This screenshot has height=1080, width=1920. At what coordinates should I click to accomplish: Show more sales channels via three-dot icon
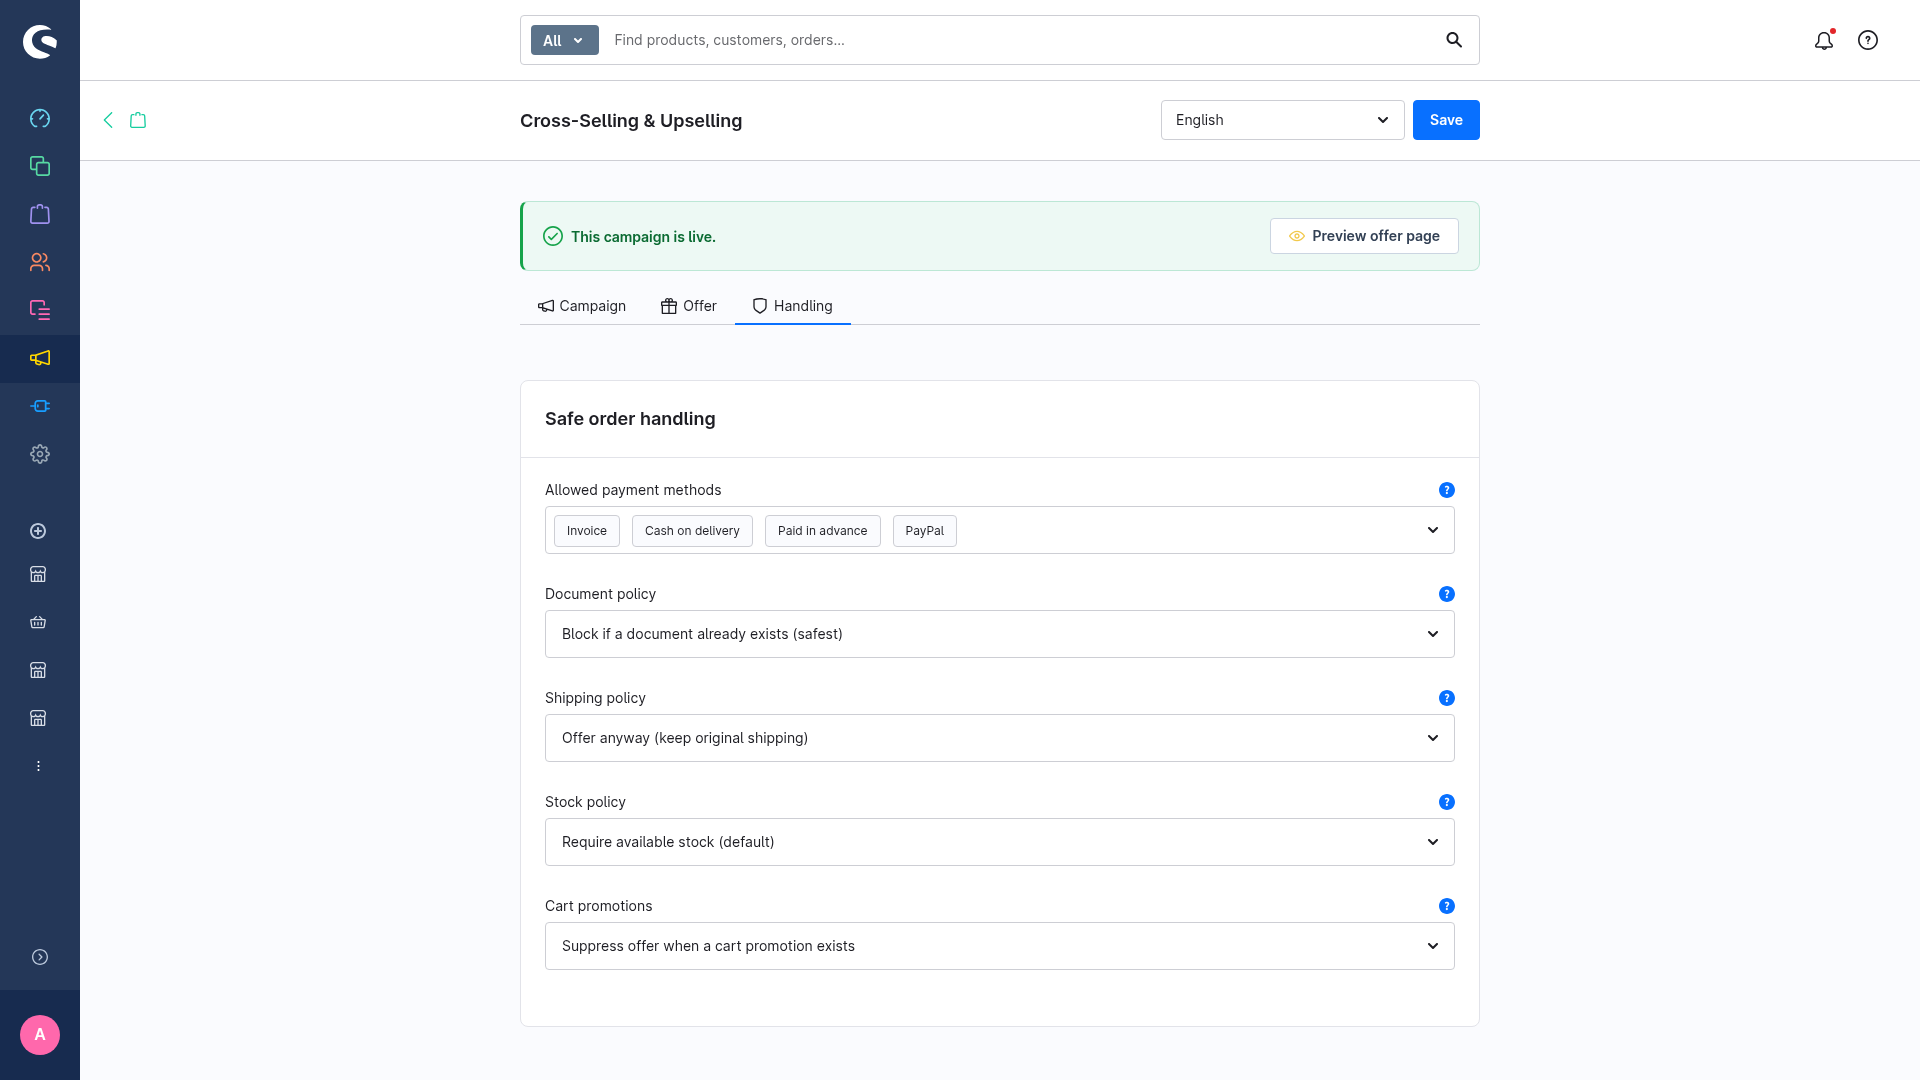(x=38, y=766)
